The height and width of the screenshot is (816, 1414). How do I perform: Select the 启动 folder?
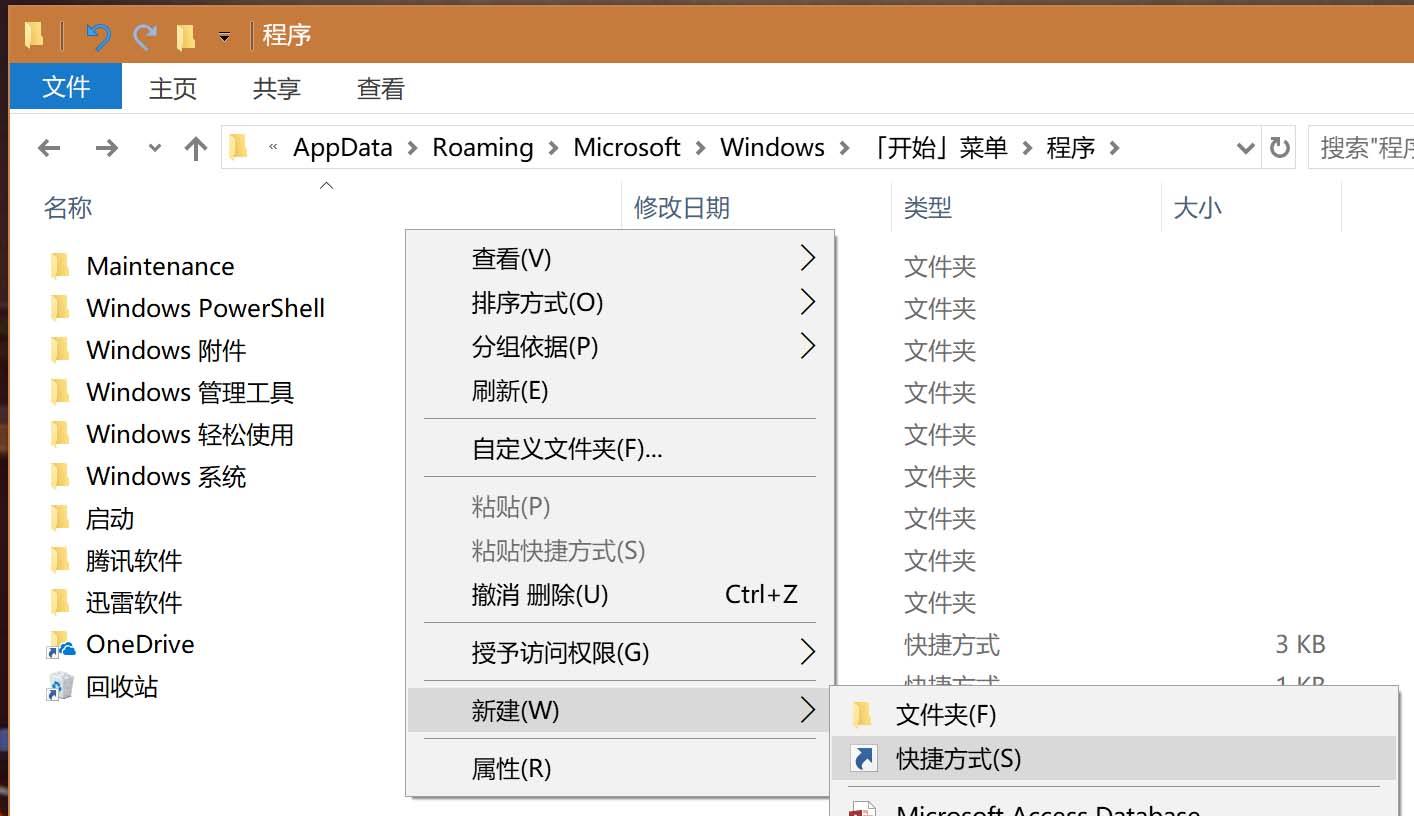(x=110, y=518)
